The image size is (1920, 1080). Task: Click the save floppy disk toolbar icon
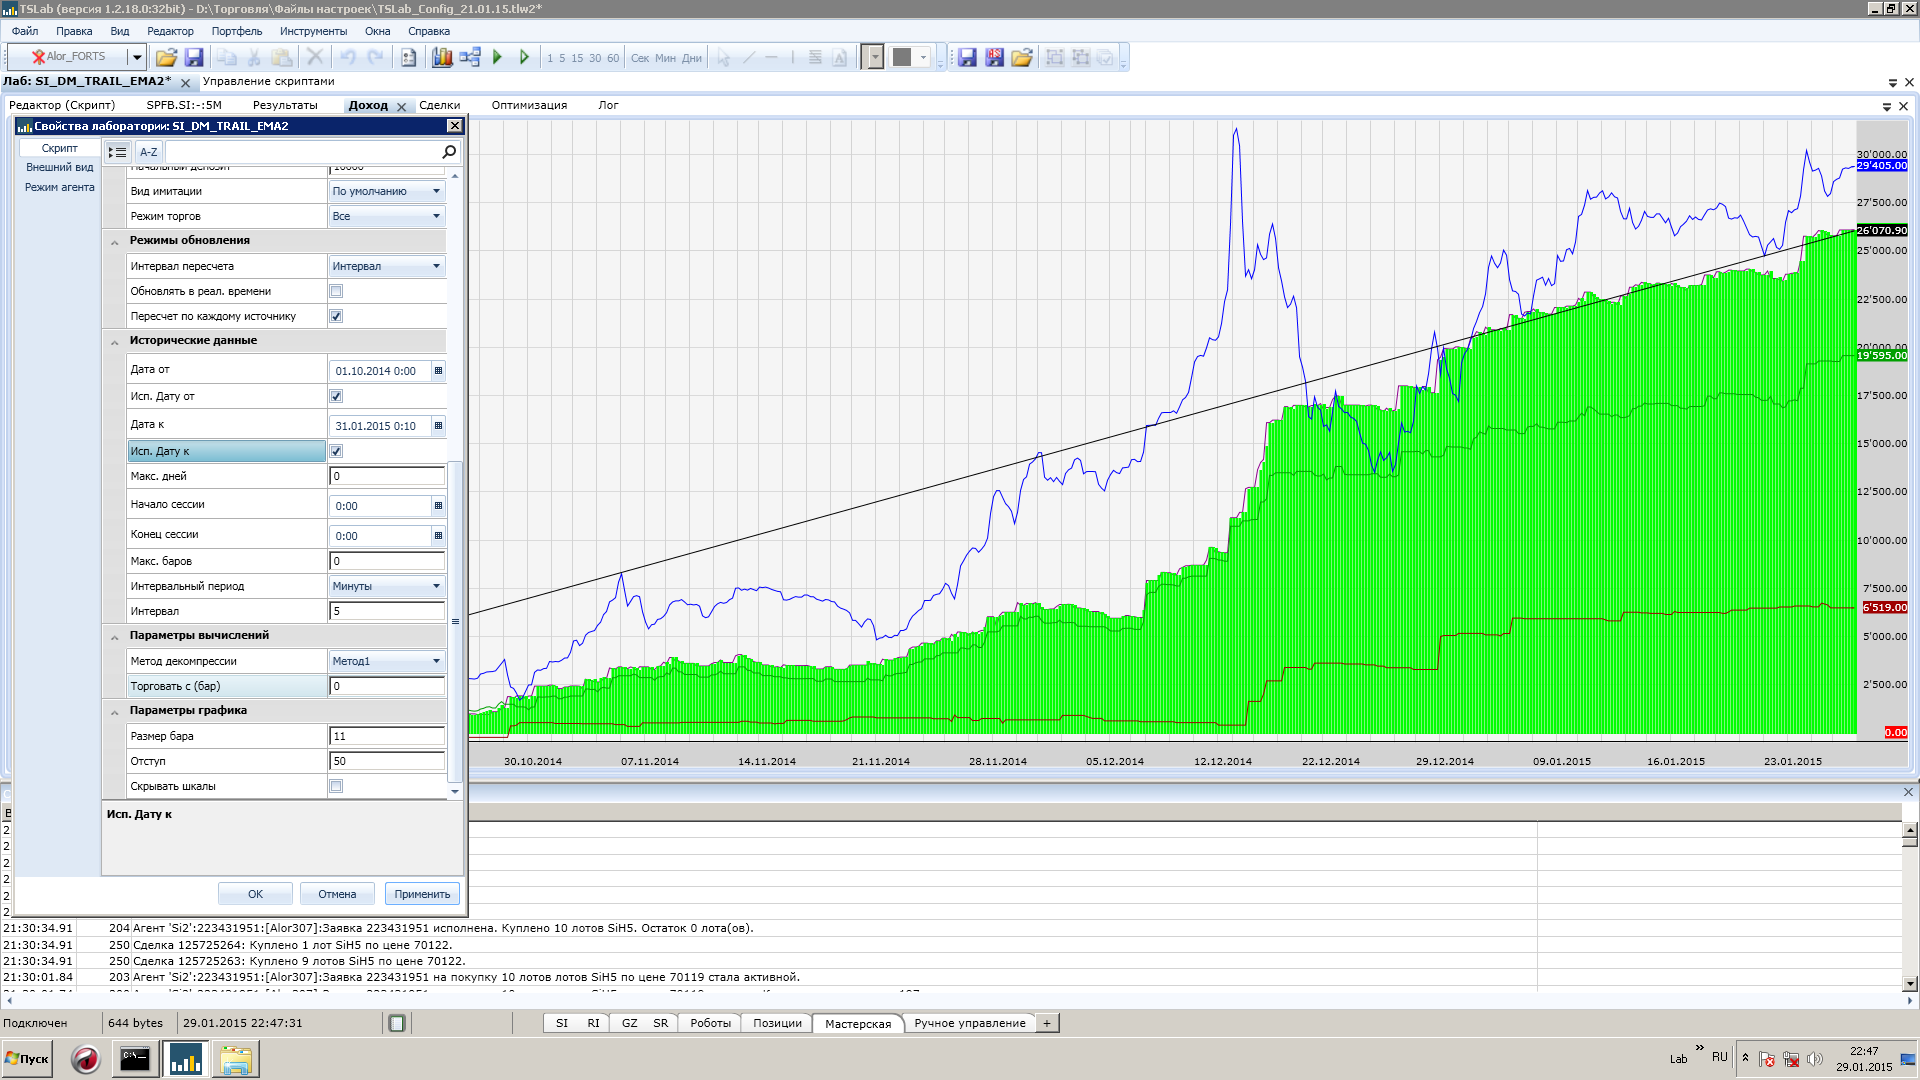[x=194, y=58]
